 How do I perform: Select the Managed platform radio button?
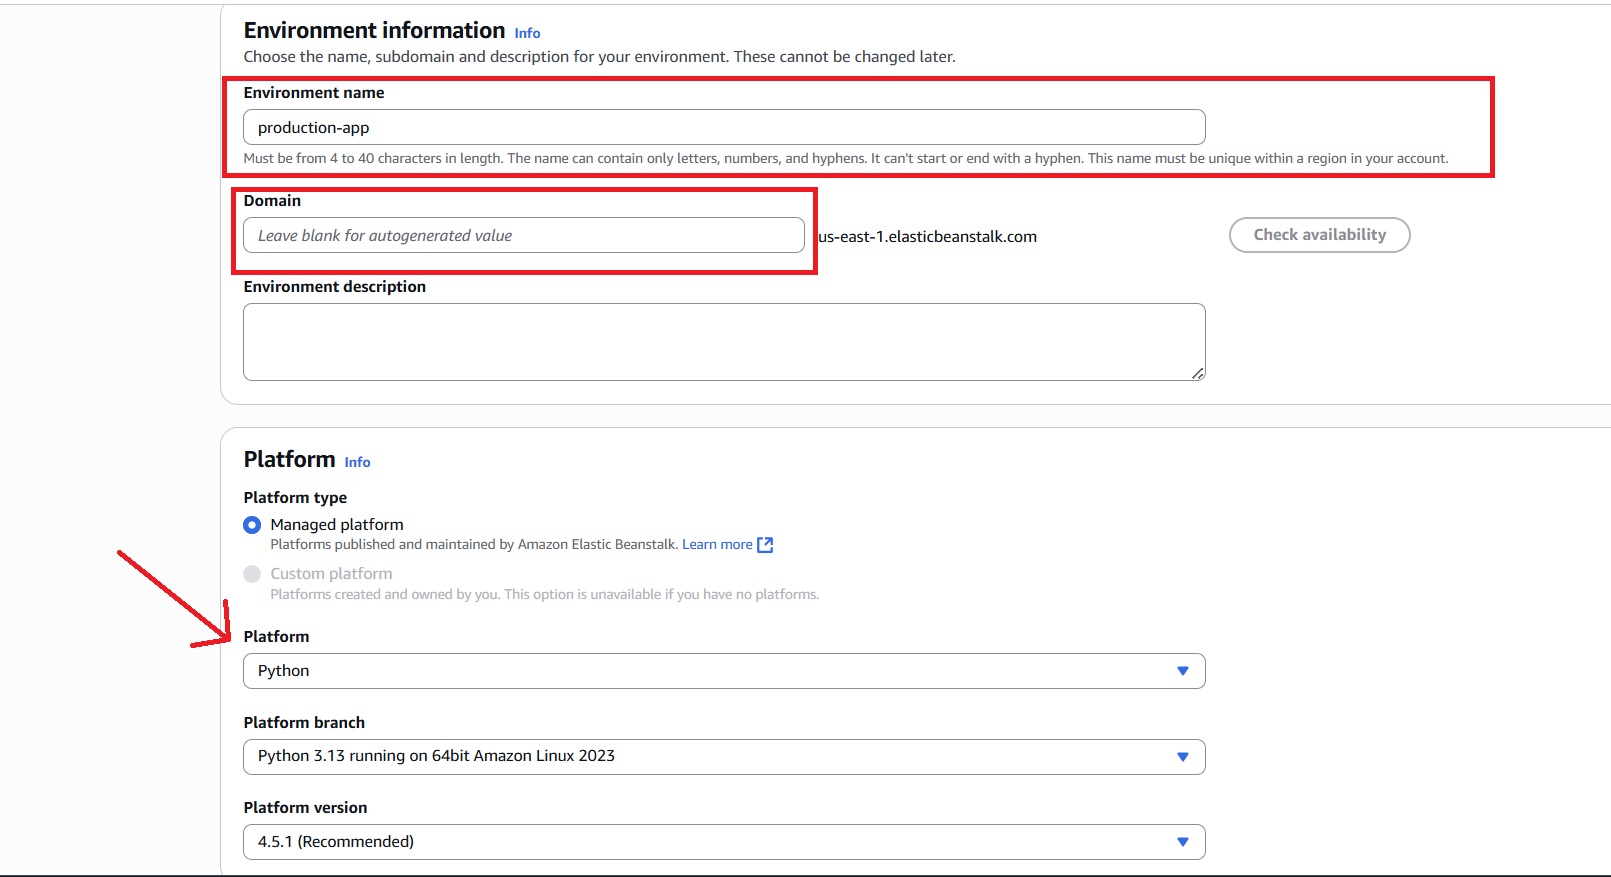click(x=252, y=525)
